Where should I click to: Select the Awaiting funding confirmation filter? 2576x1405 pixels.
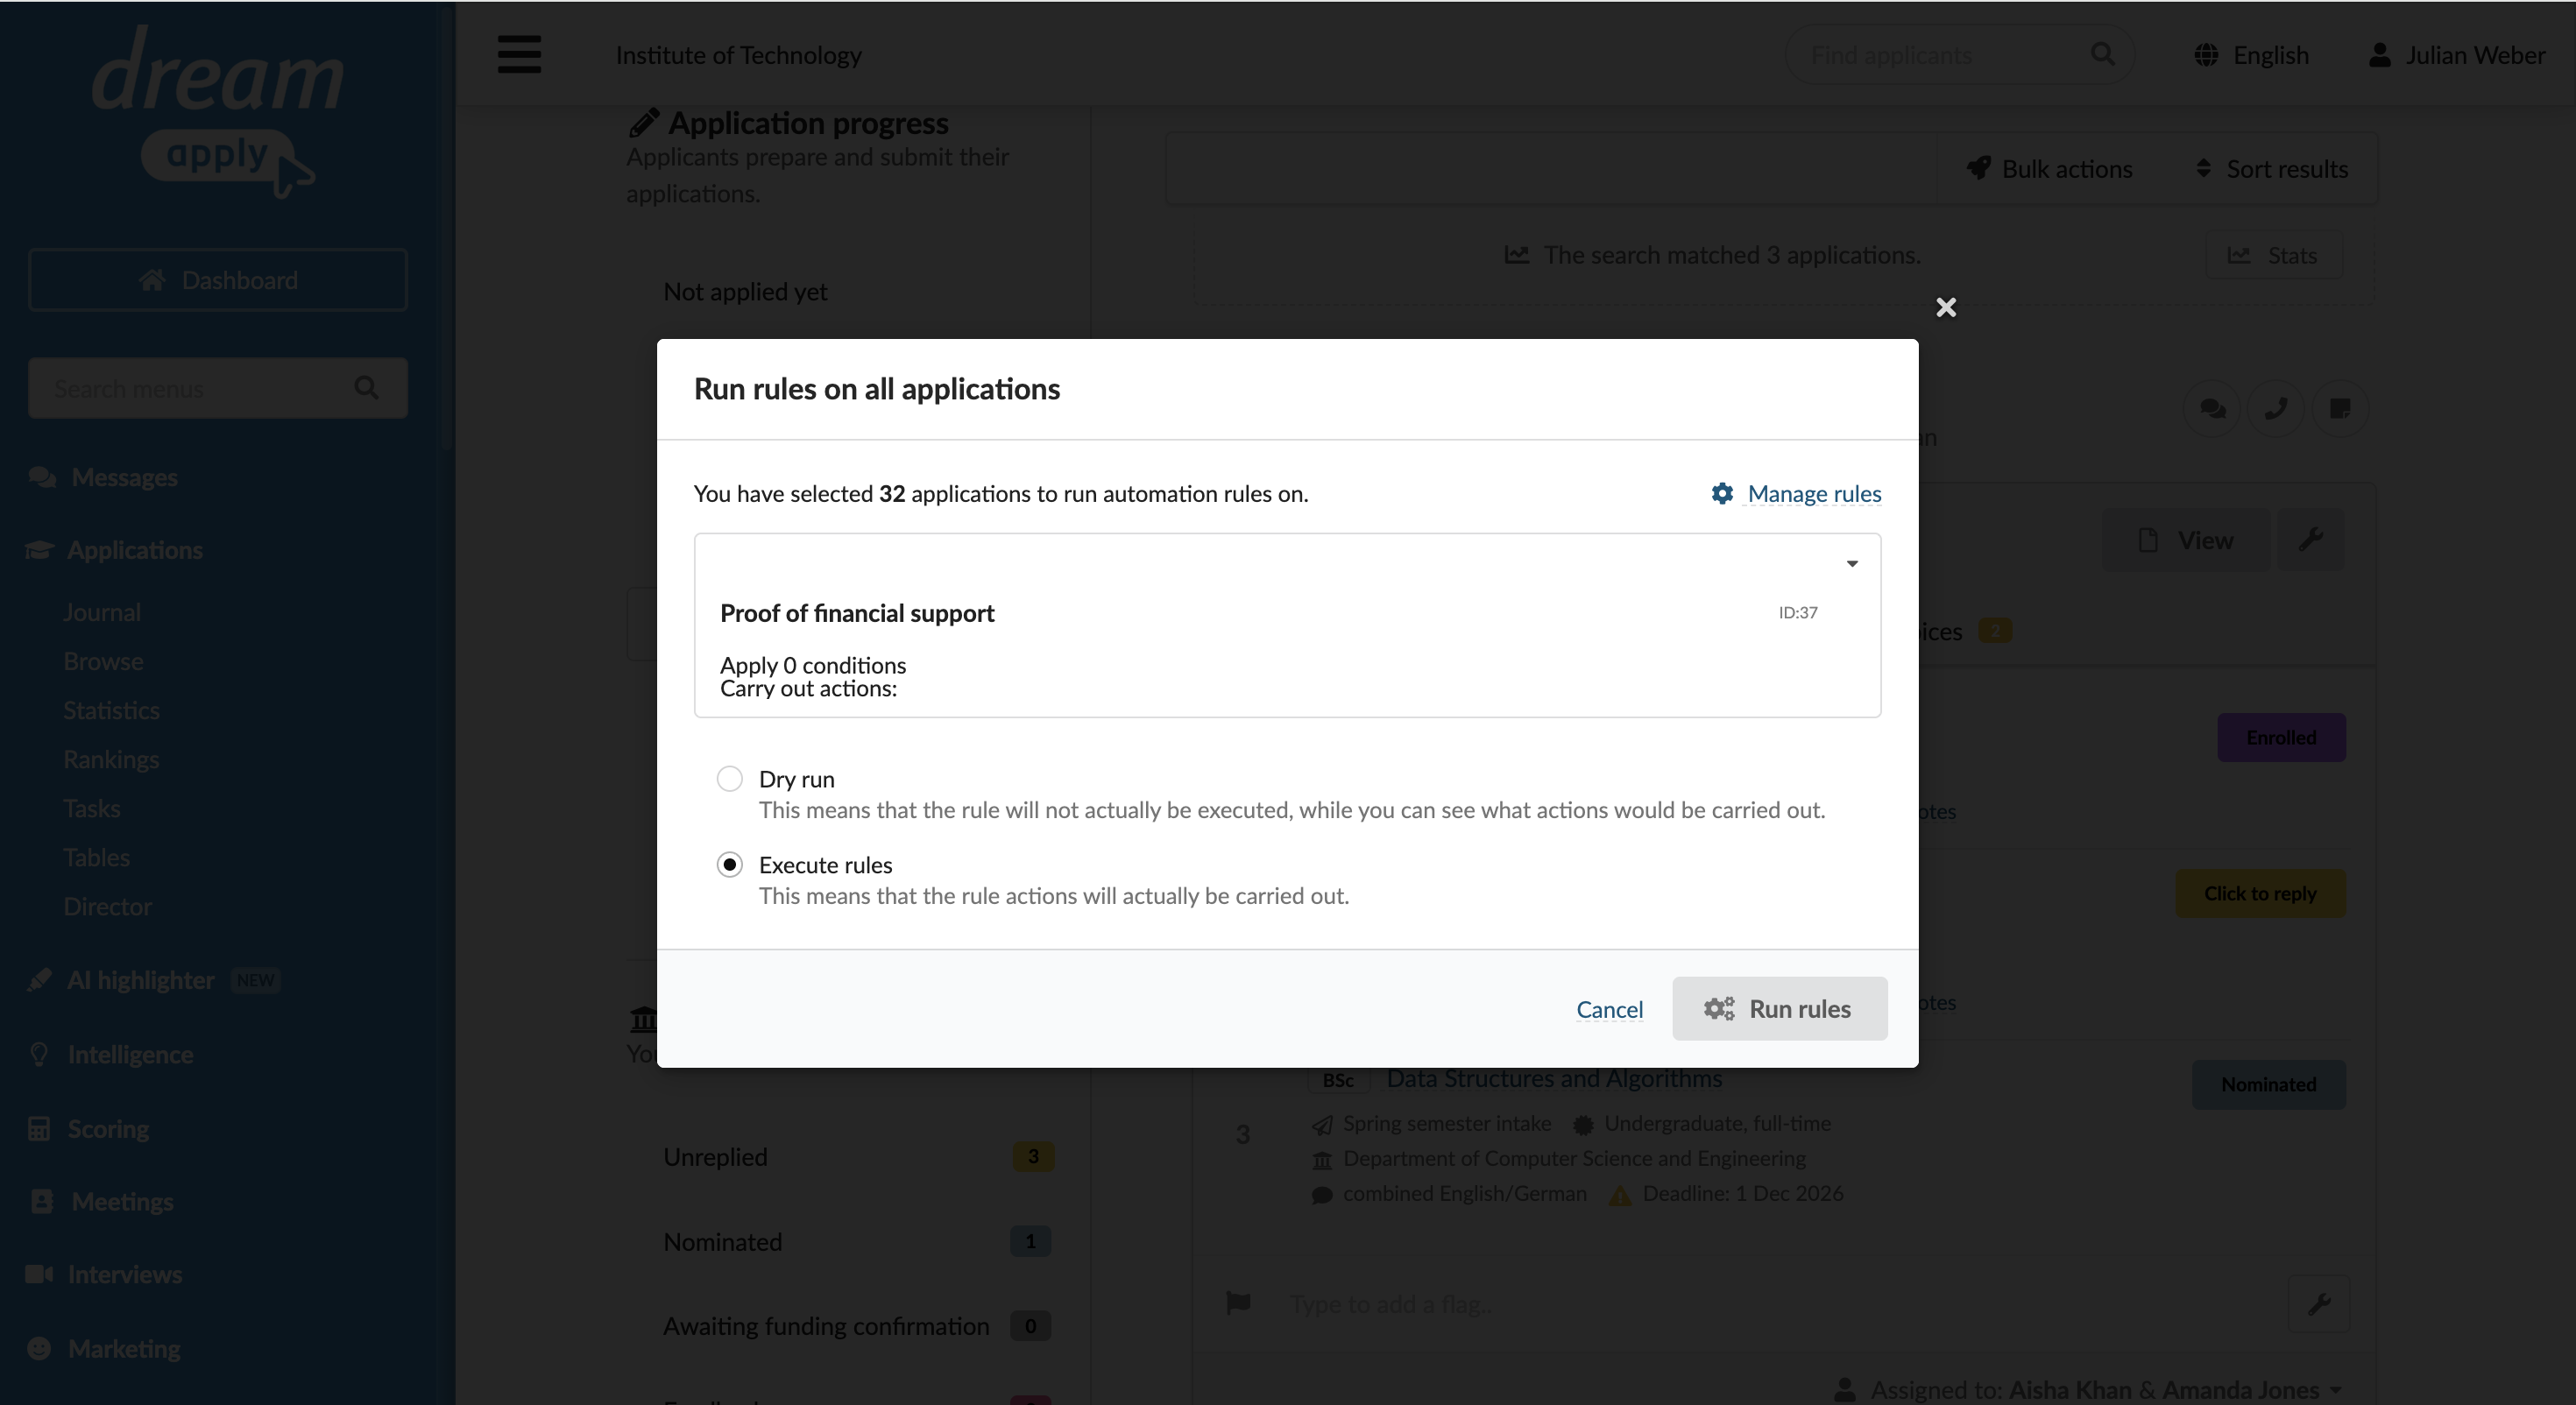click(858, 1325)
